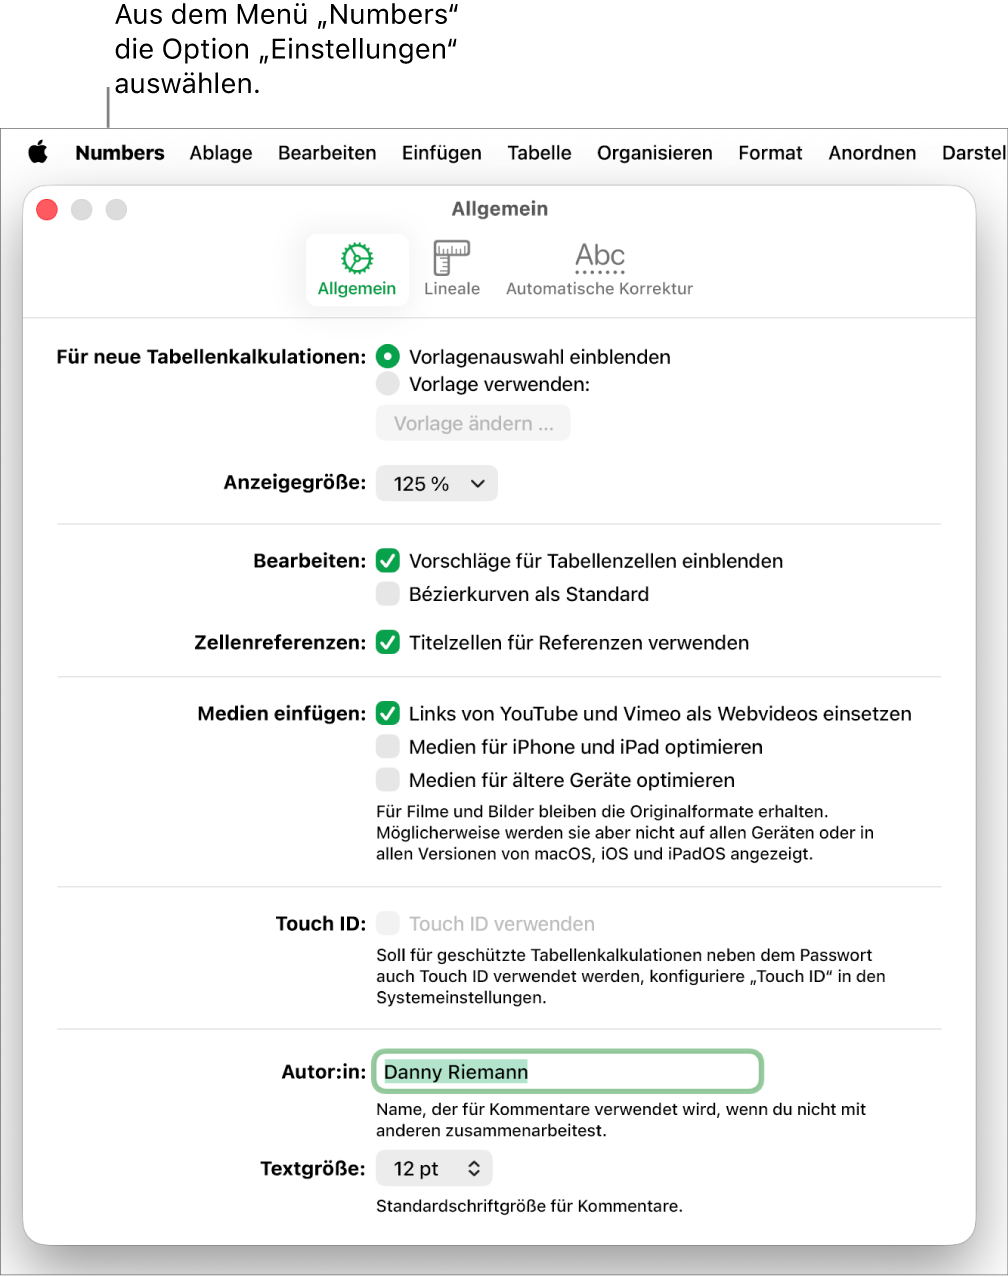Click 'Standardschriftgröße für Kommentare.' text

click(529, 1206)
